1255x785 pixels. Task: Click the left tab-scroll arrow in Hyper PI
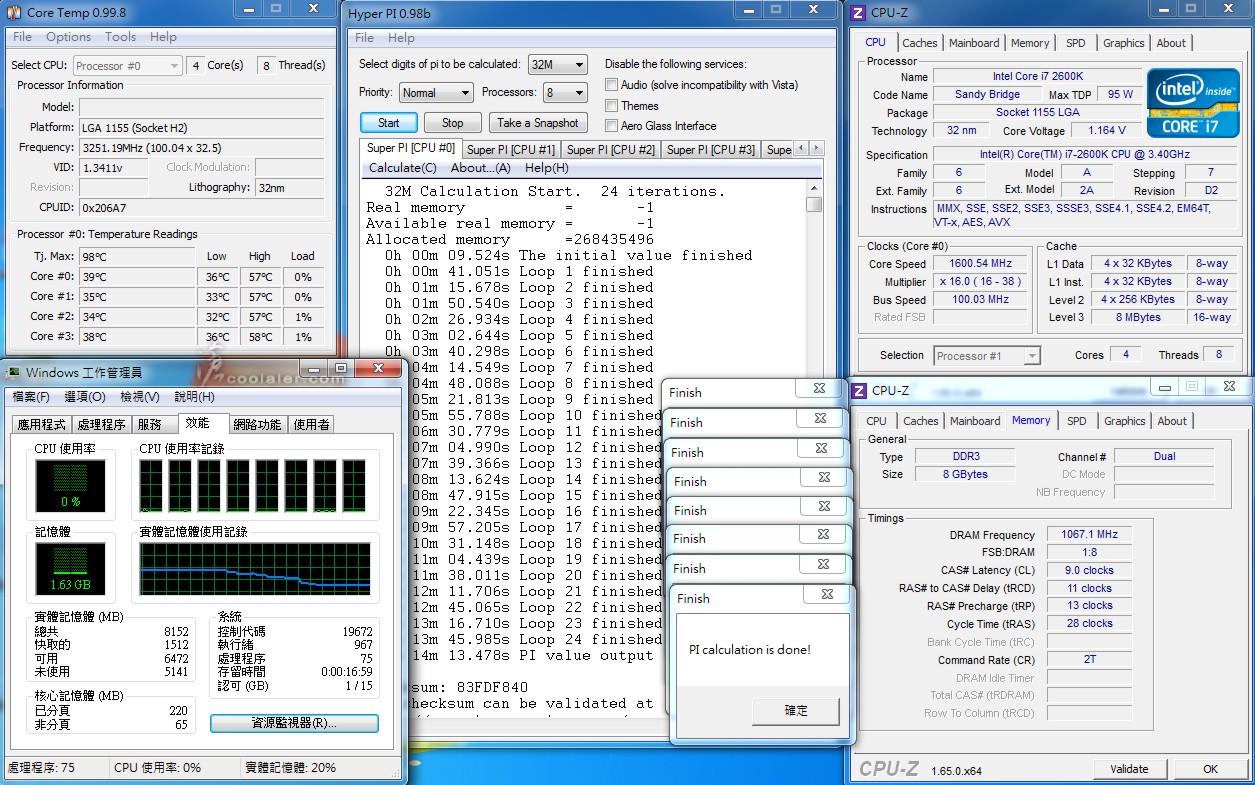802,148
